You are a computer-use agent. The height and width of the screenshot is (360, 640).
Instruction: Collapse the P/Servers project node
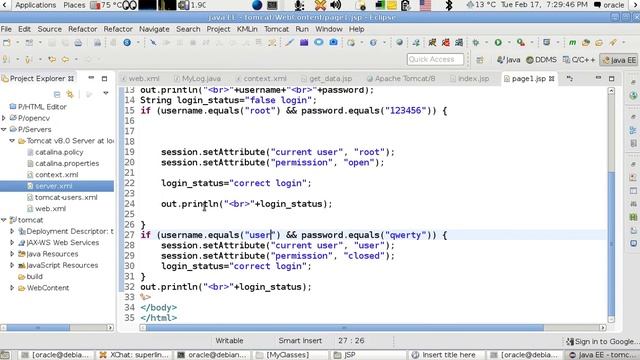tap(4, 129)
